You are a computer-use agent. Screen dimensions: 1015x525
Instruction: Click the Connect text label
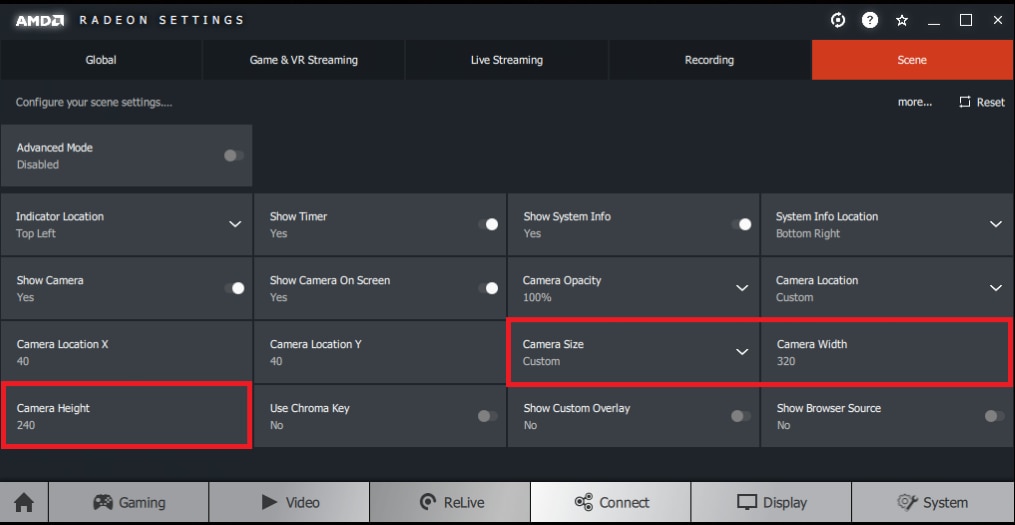(x=624, y=502)
